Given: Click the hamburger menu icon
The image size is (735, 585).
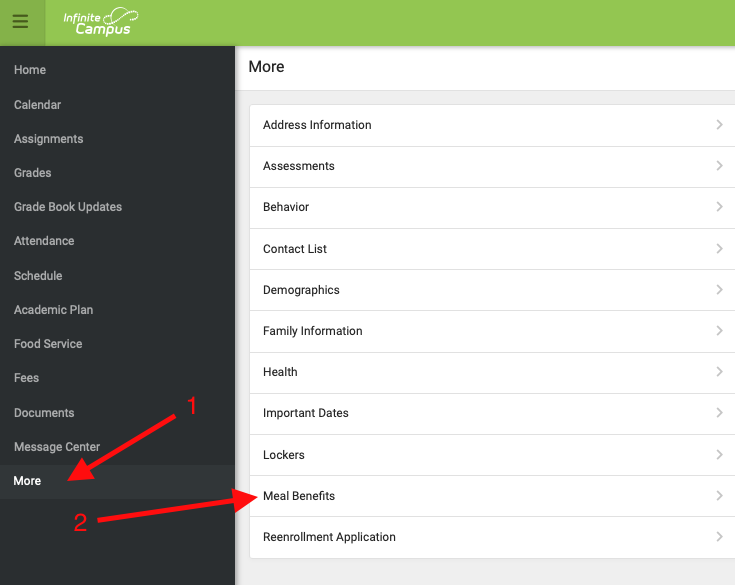Looking at the screenshot, I should 20,22.
